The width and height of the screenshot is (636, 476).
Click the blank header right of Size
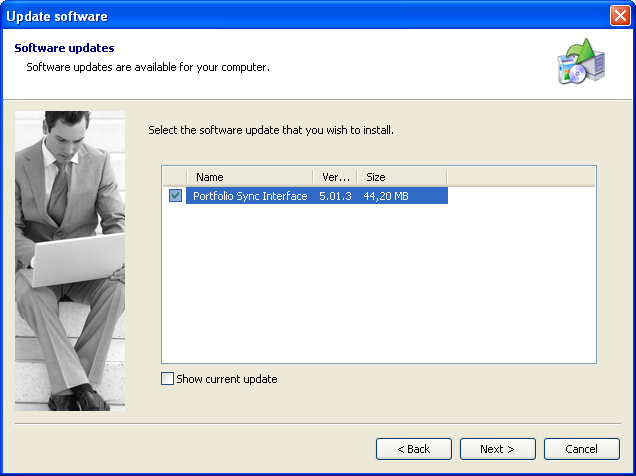520,177
